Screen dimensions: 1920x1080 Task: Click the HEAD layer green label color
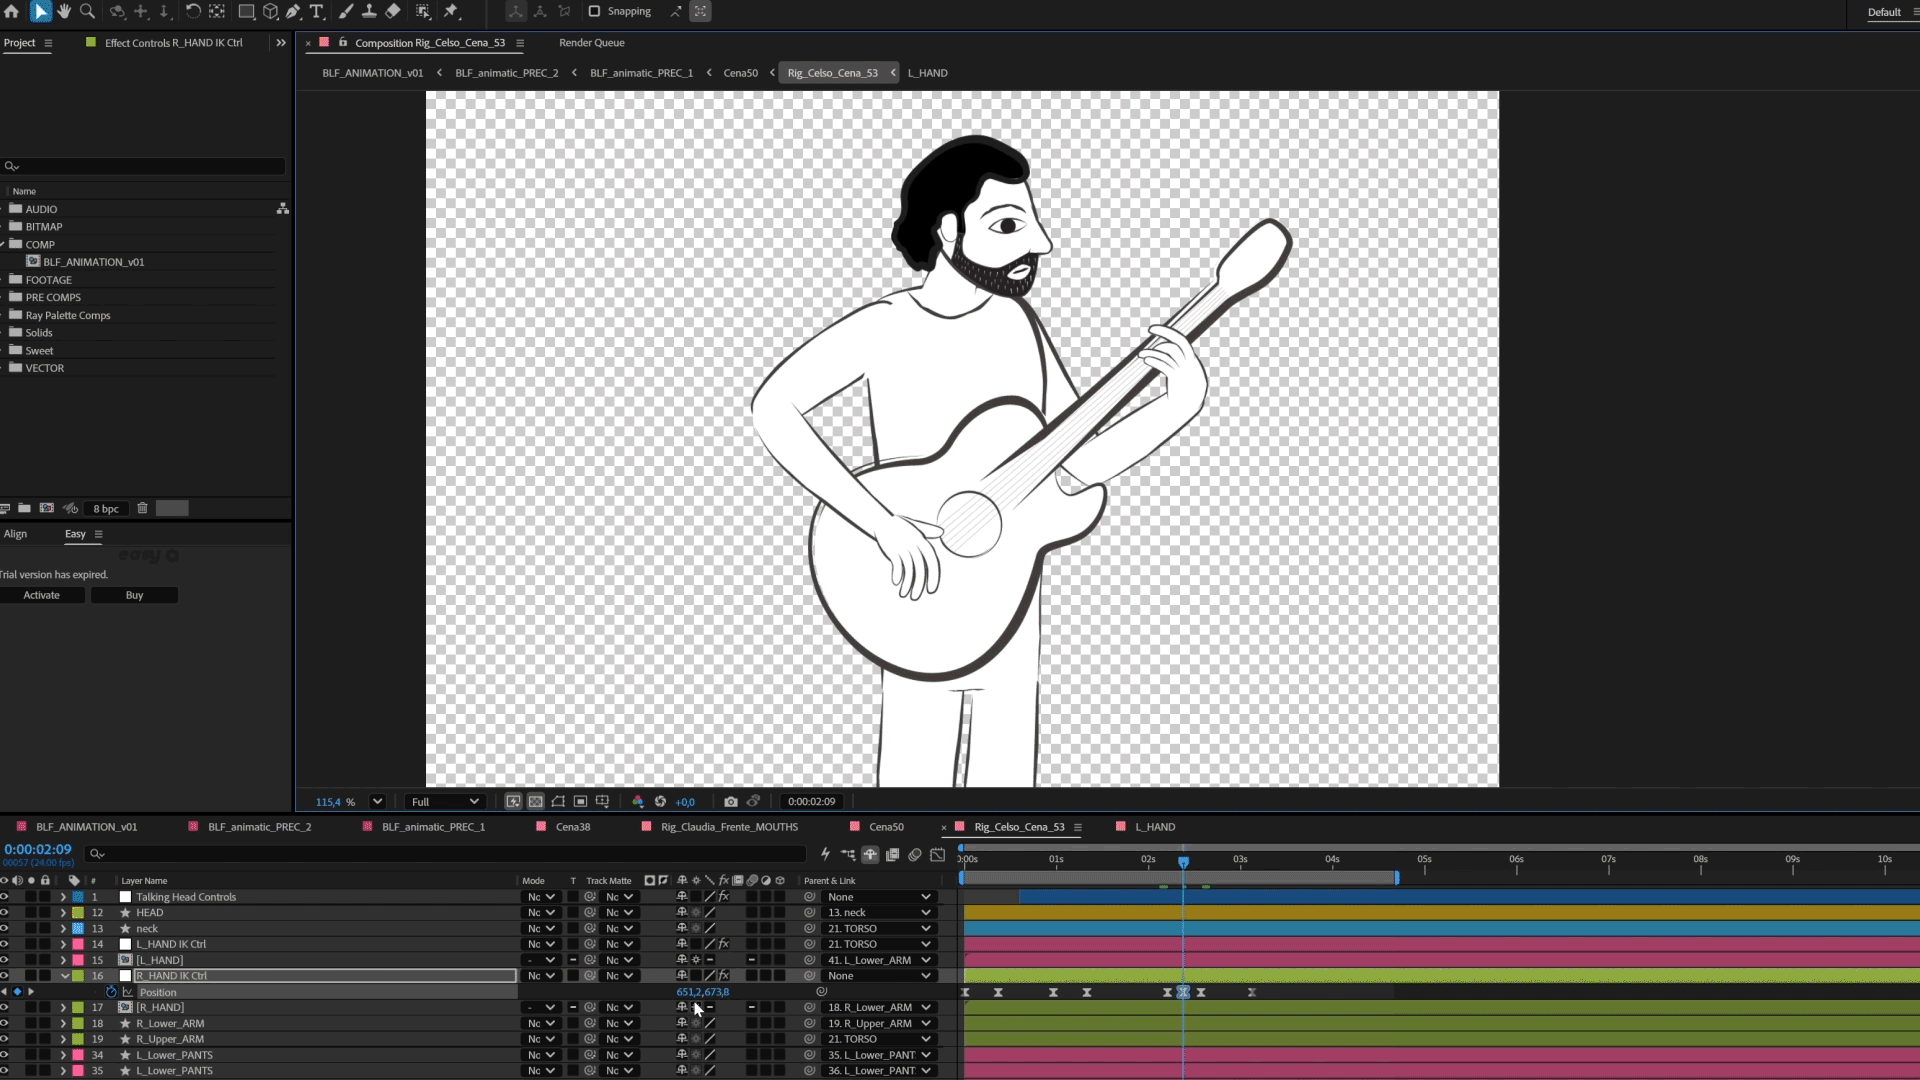pyautogui.click(x=78, y=912)
